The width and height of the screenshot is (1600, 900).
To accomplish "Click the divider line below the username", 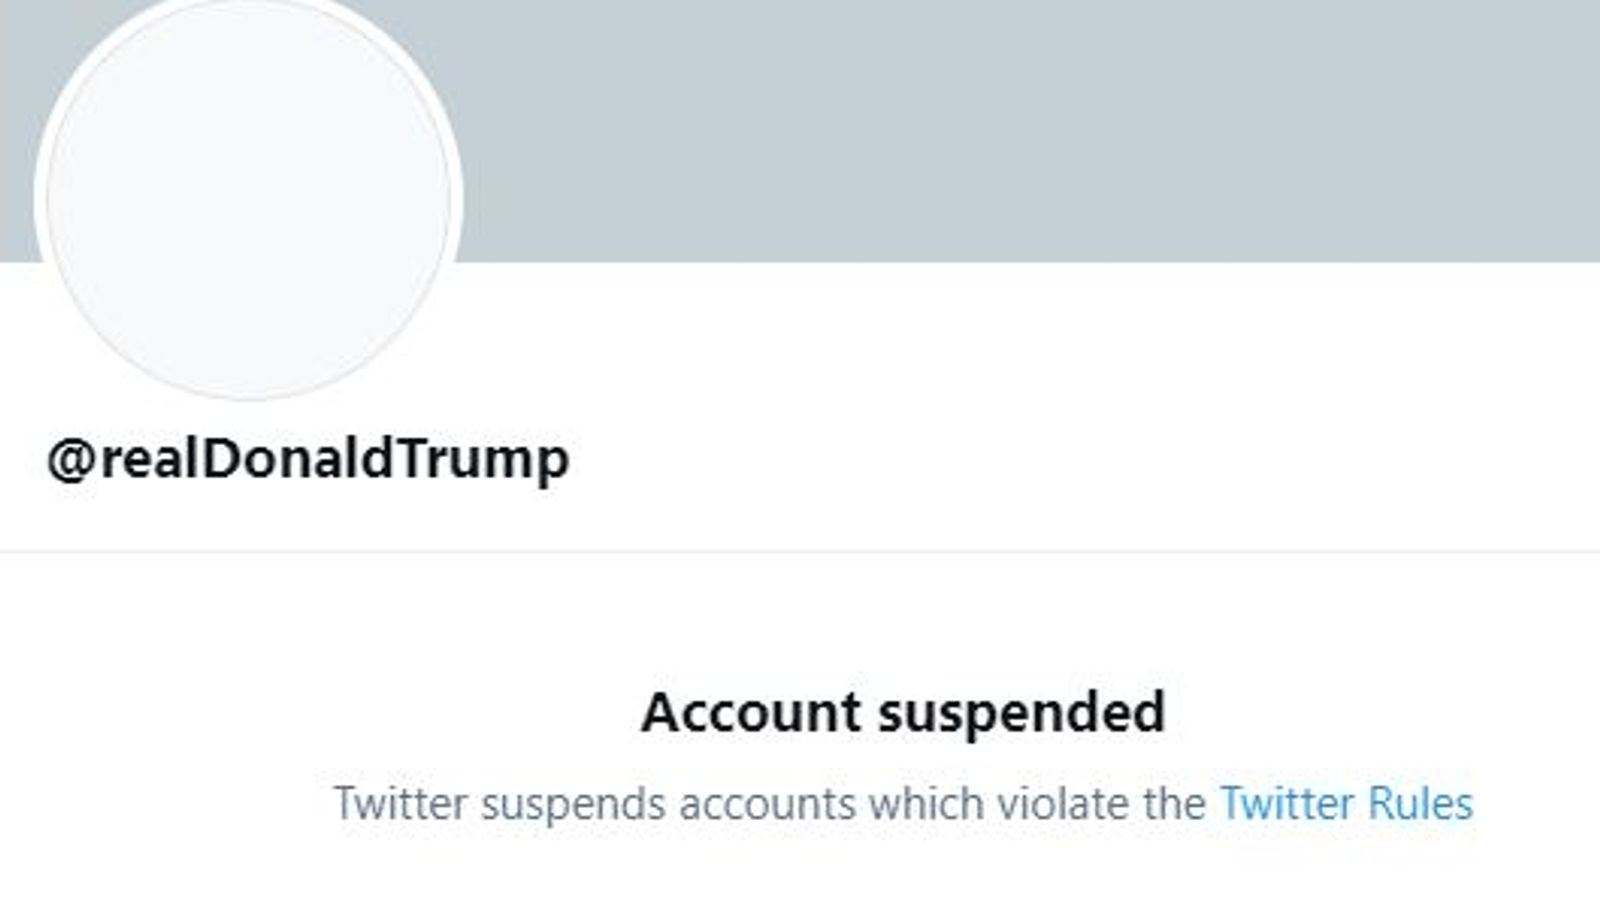I will pos(800,548).
